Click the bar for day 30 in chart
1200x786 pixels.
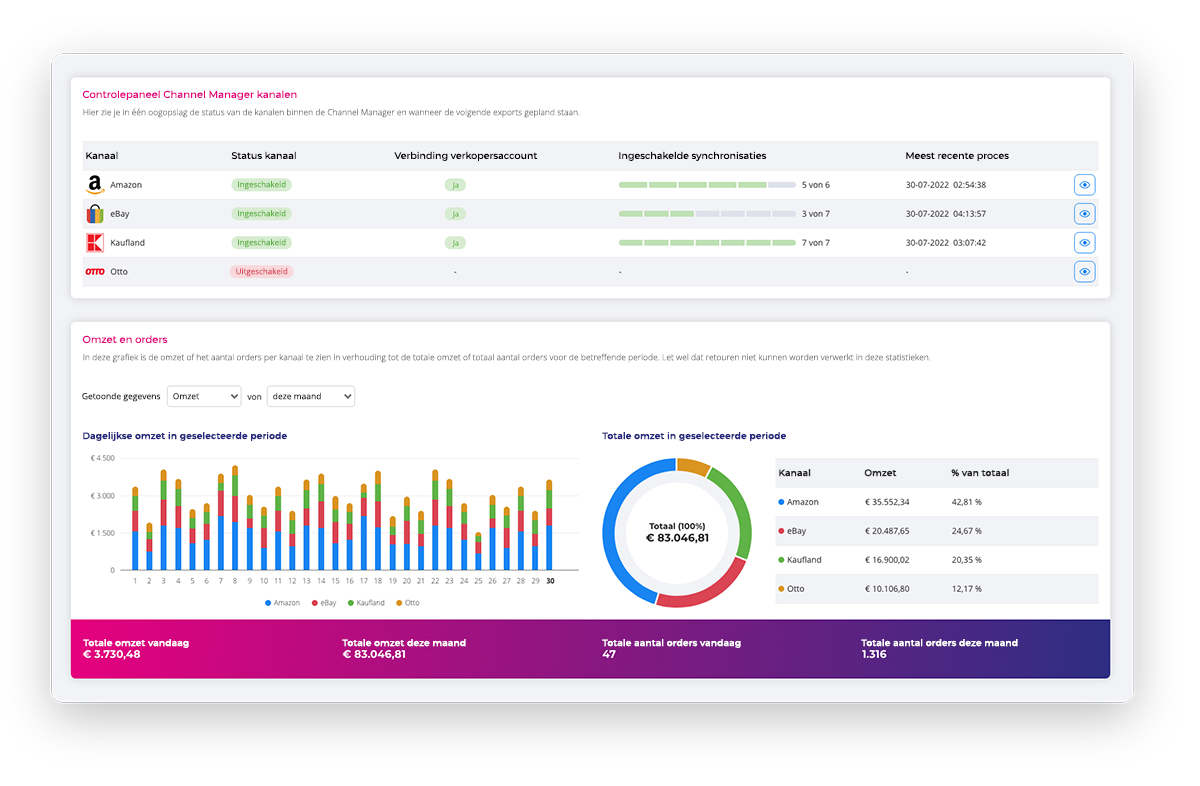click(x=549, y=525)
